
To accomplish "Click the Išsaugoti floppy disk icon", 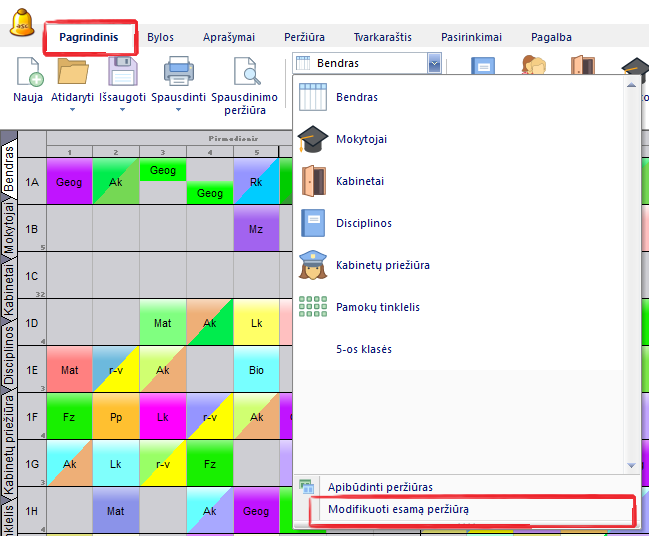I will (122, 73).
